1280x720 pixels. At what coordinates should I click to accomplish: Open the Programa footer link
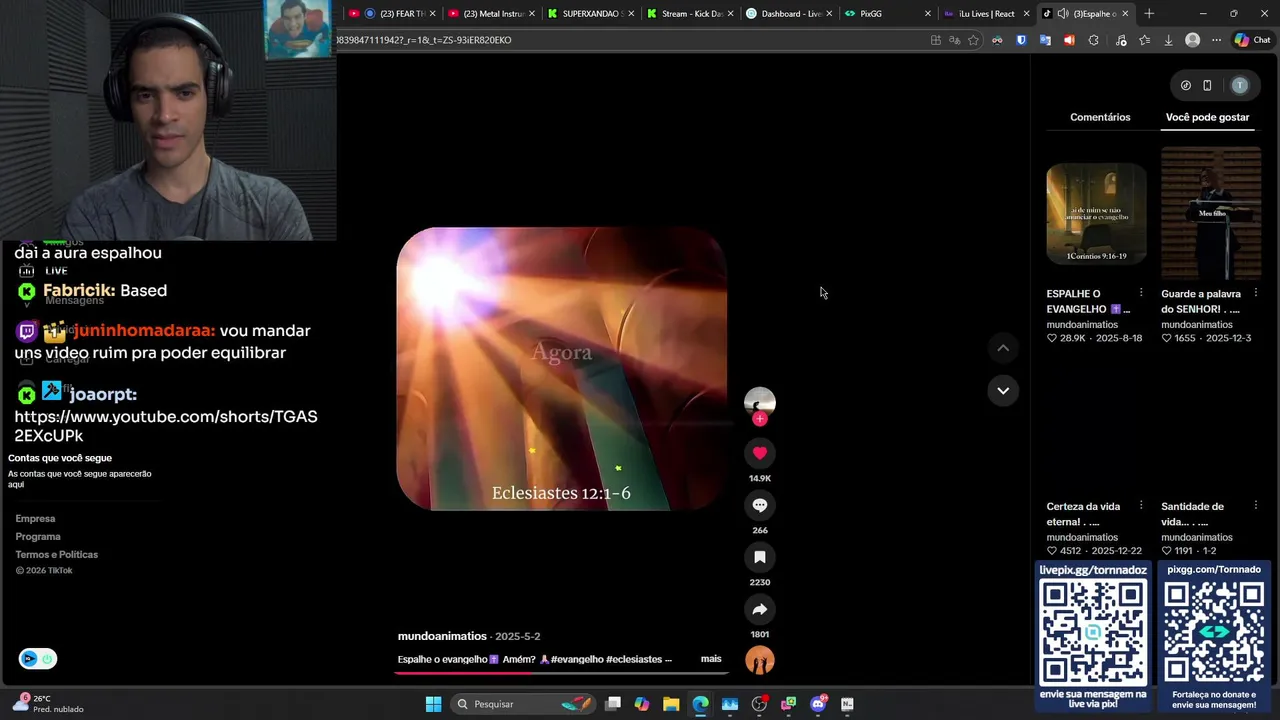click(38, 536)
